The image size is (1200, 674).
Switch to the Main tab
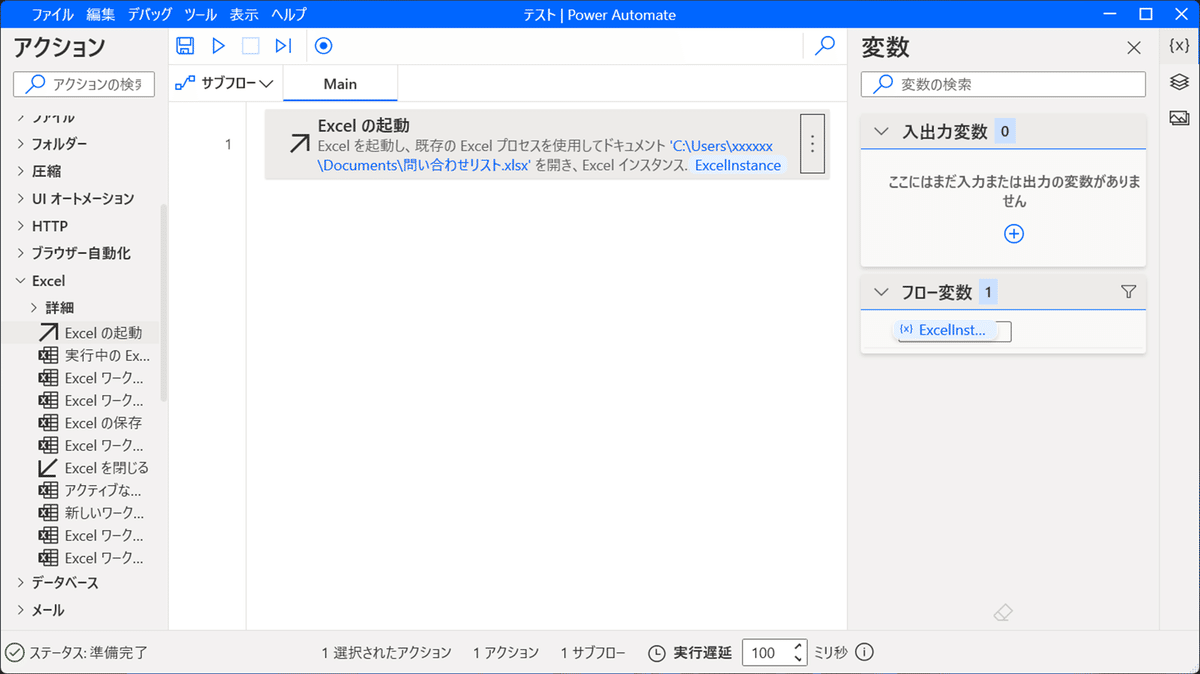coord(340,84)
